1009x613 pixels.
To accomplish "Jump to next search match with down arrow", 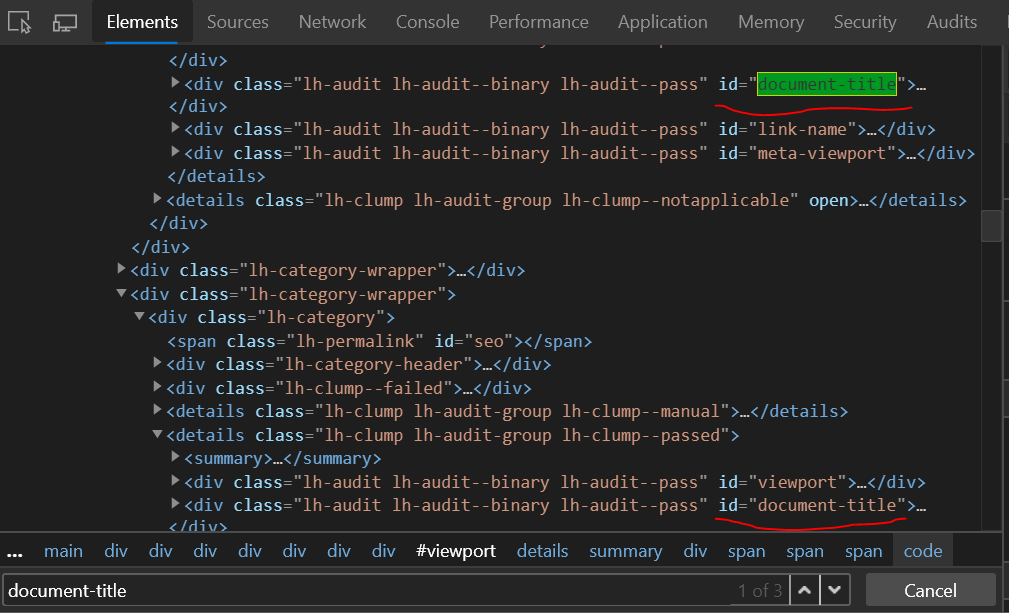I will [834, 590].
